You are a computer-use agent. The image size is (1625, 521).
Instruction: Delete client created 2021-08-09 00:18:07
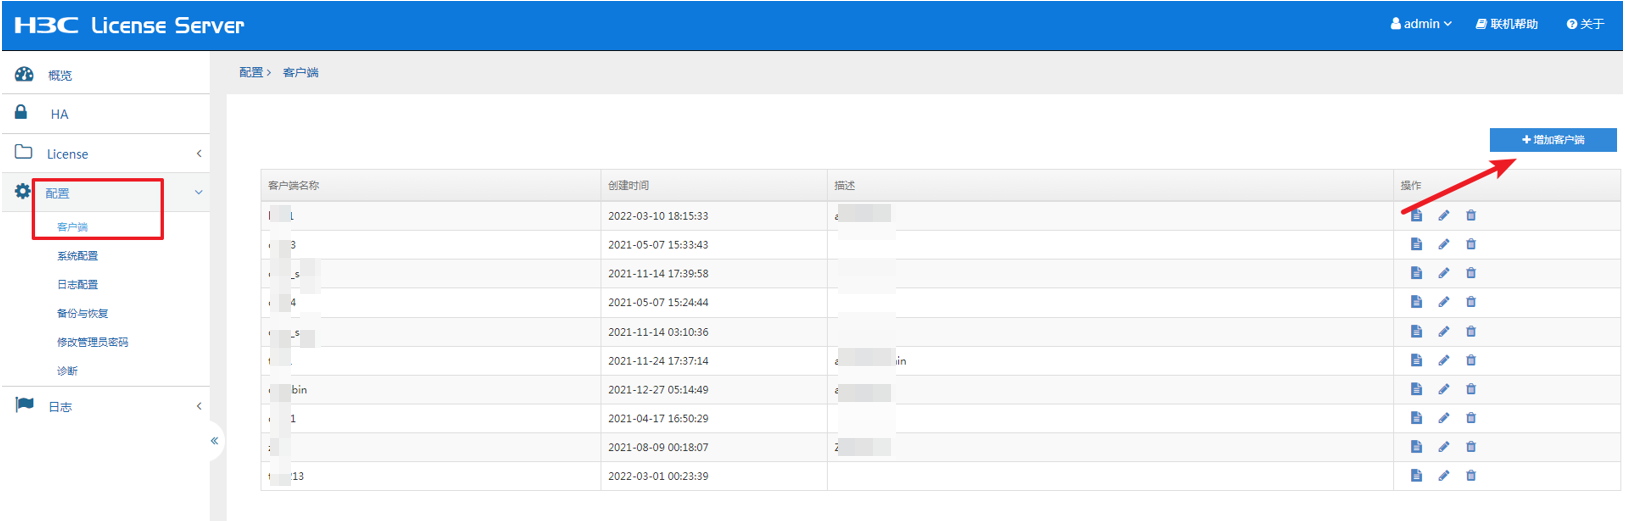pyautogui.click(x=1471, y=447)
